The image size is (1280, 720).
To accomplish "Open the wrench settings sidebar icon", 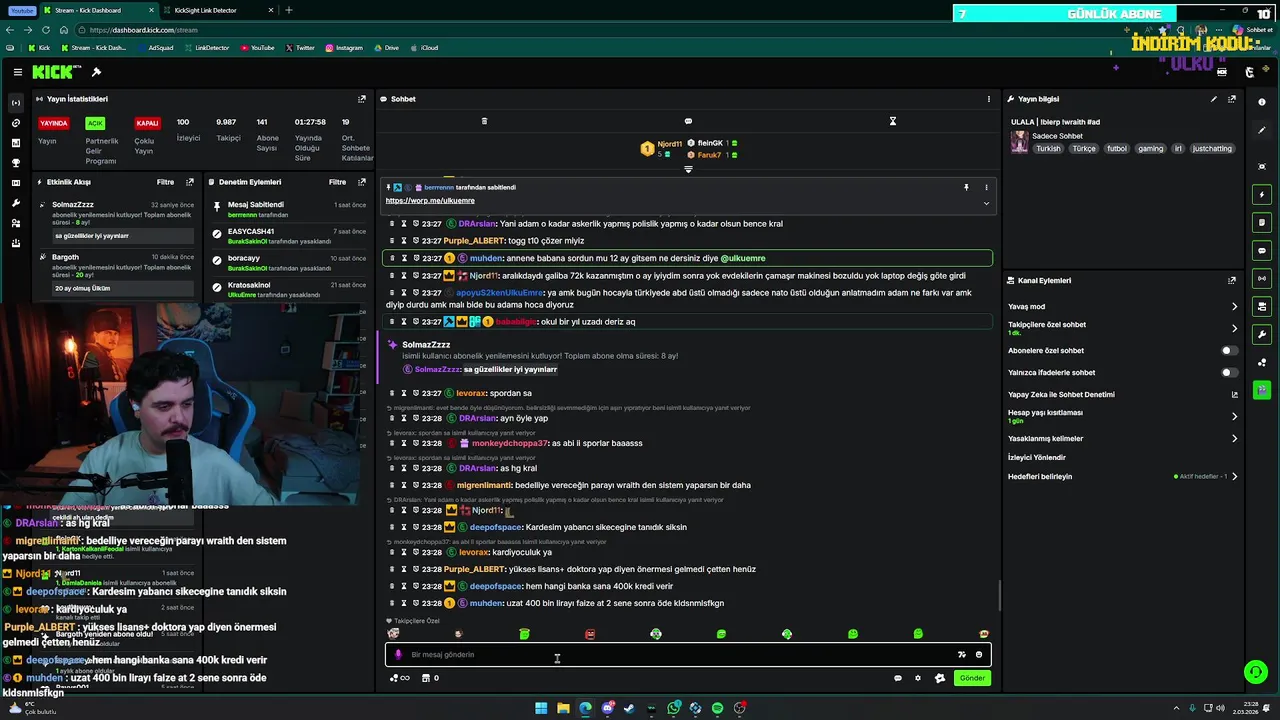I will (x=15, y=203).
